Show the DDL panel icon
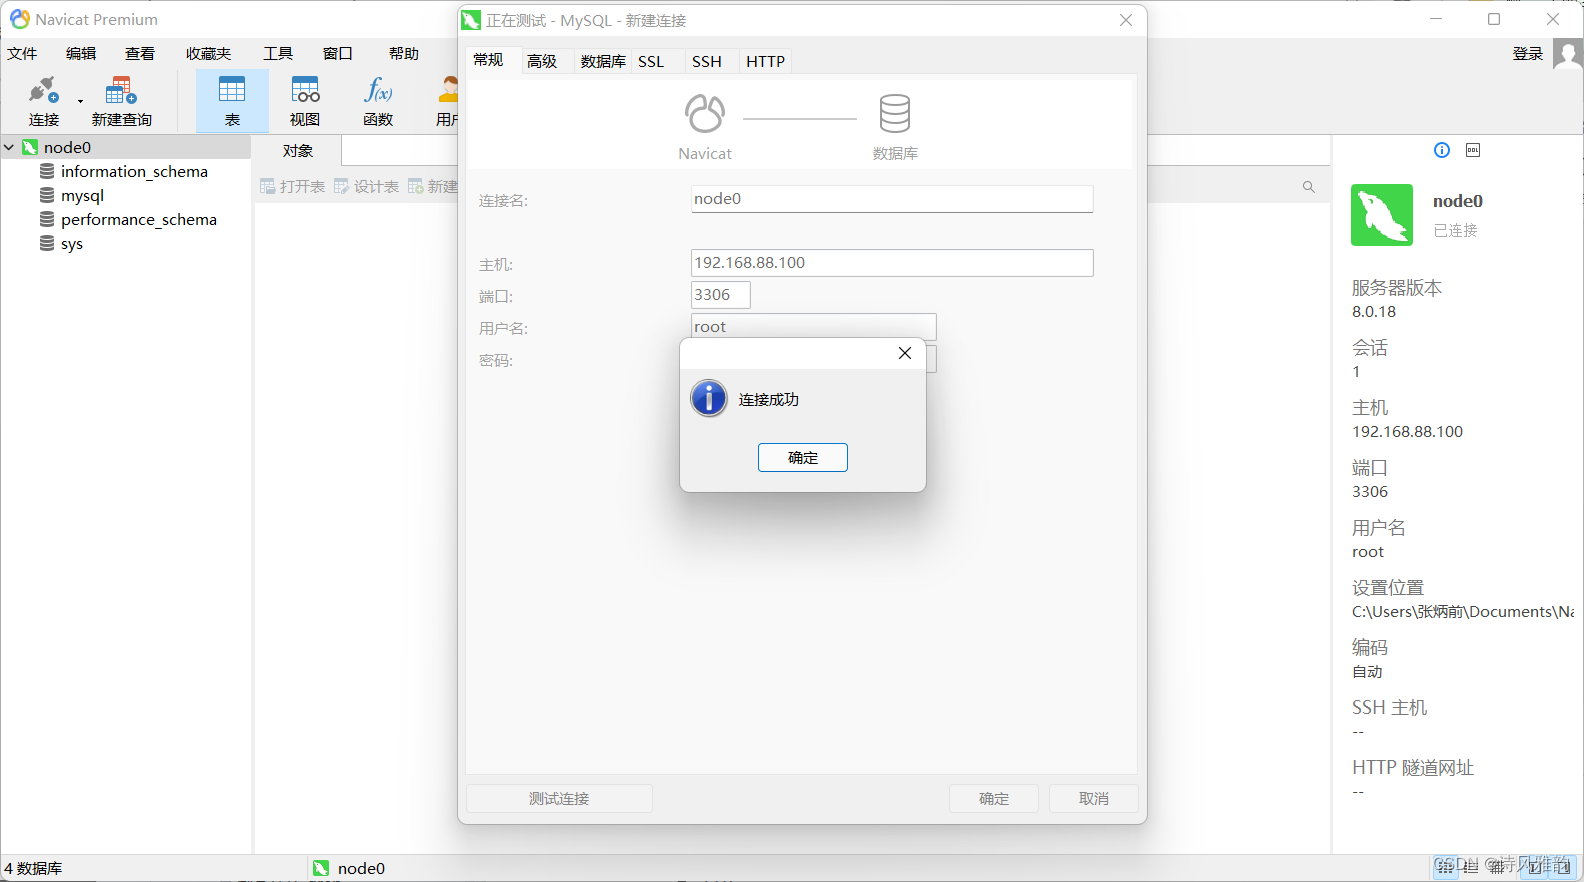The width and height of the screenshot is (1584, 882). coord(1473,150)
